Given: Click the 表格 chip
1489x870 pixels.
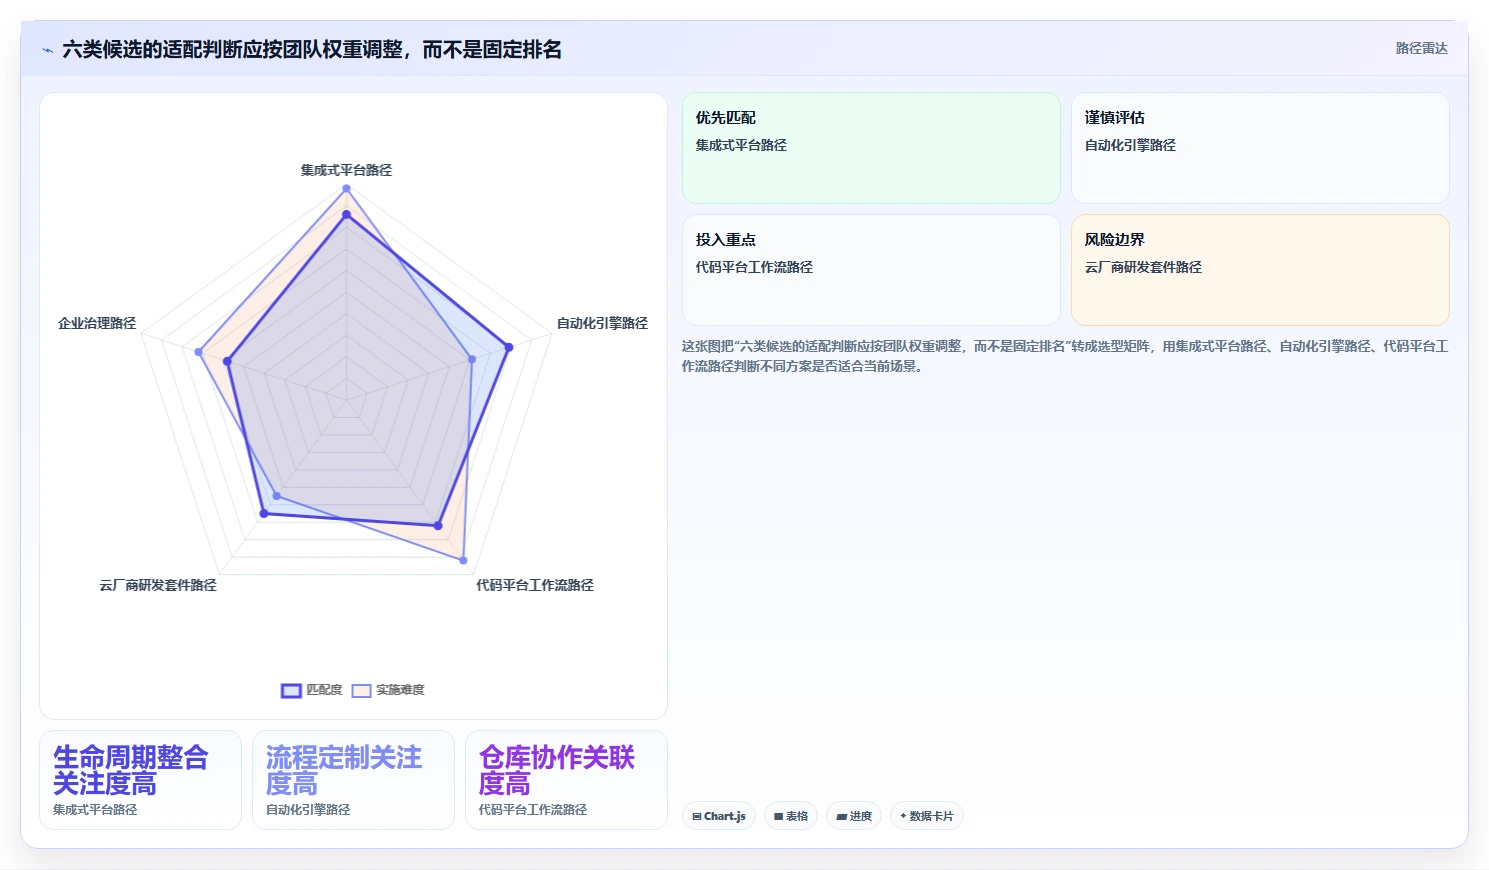Looking at the screenshot, I should pos(791,816).
